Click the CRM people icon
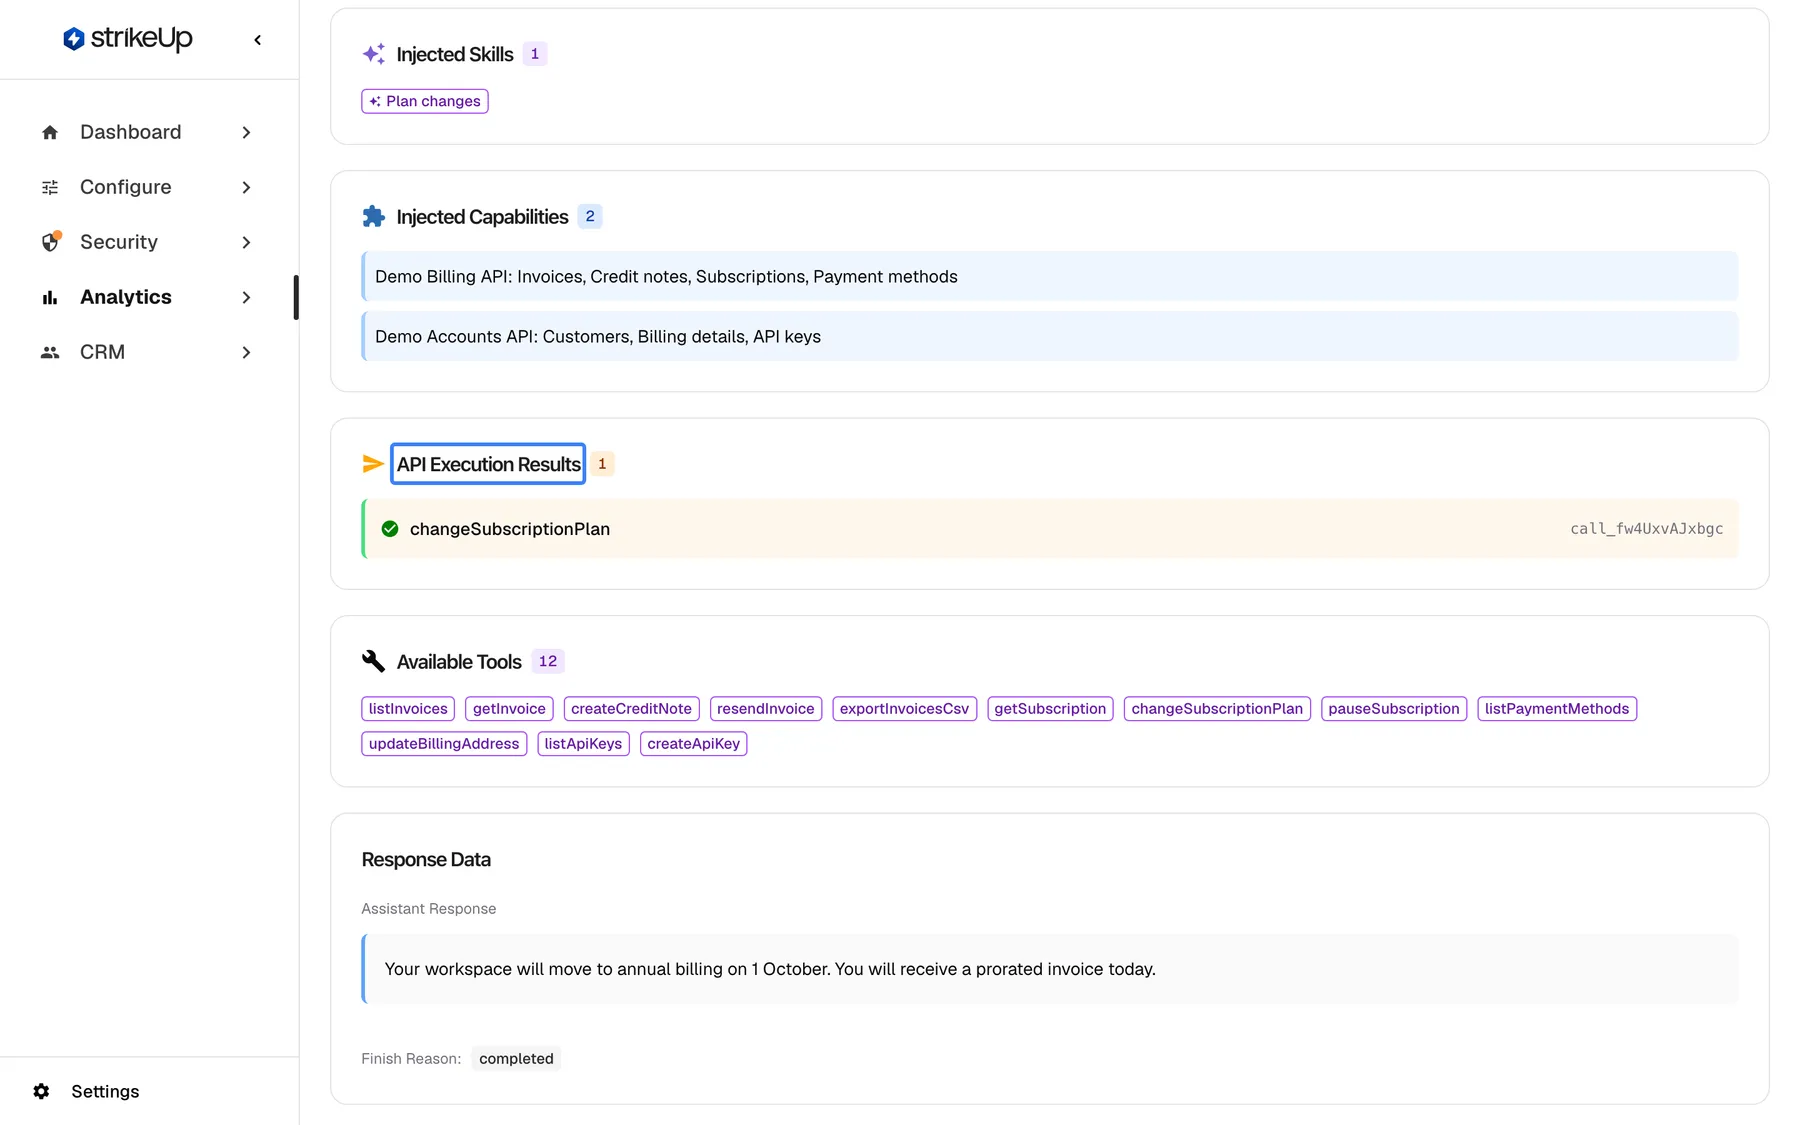This screenshot has height=1125, width=1800. click(50, 352)
